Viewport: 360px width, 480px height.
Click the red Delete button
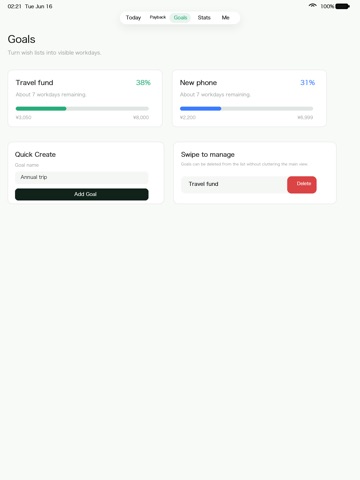(302, 184)
